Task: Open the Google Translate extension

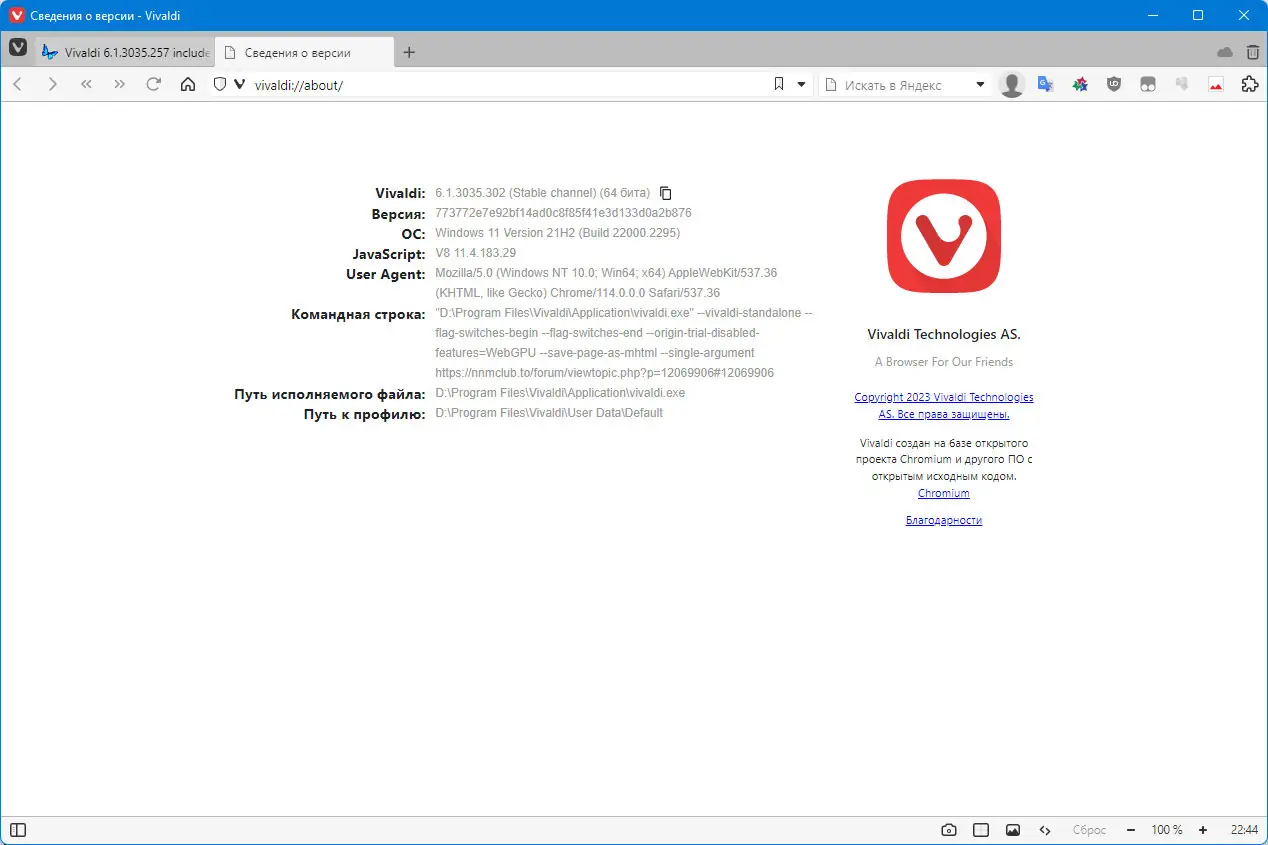Action: [1045, 84]
